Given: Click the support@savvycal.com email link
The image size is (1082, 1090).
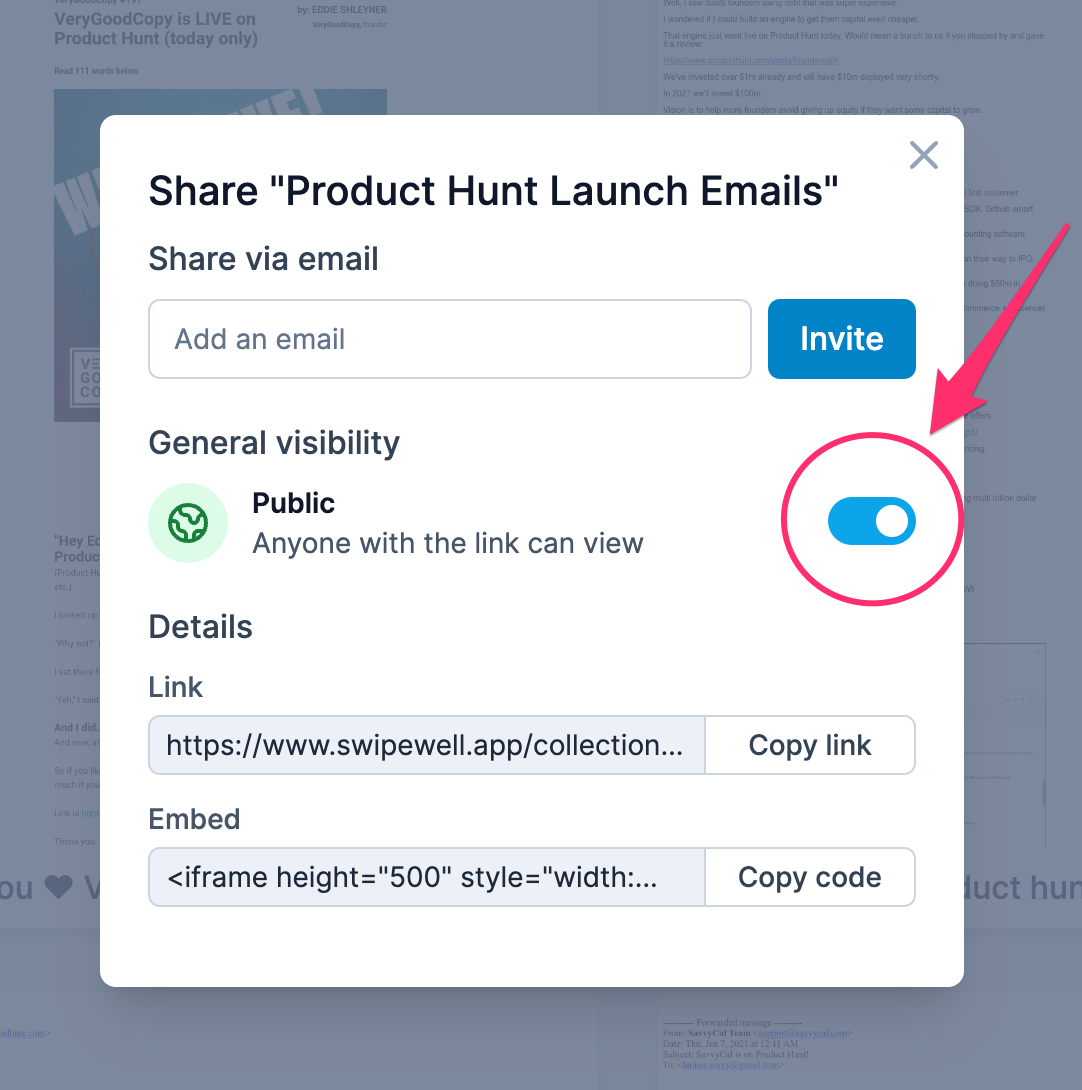Looking at the screenshot, I should tap(802, 1033).
